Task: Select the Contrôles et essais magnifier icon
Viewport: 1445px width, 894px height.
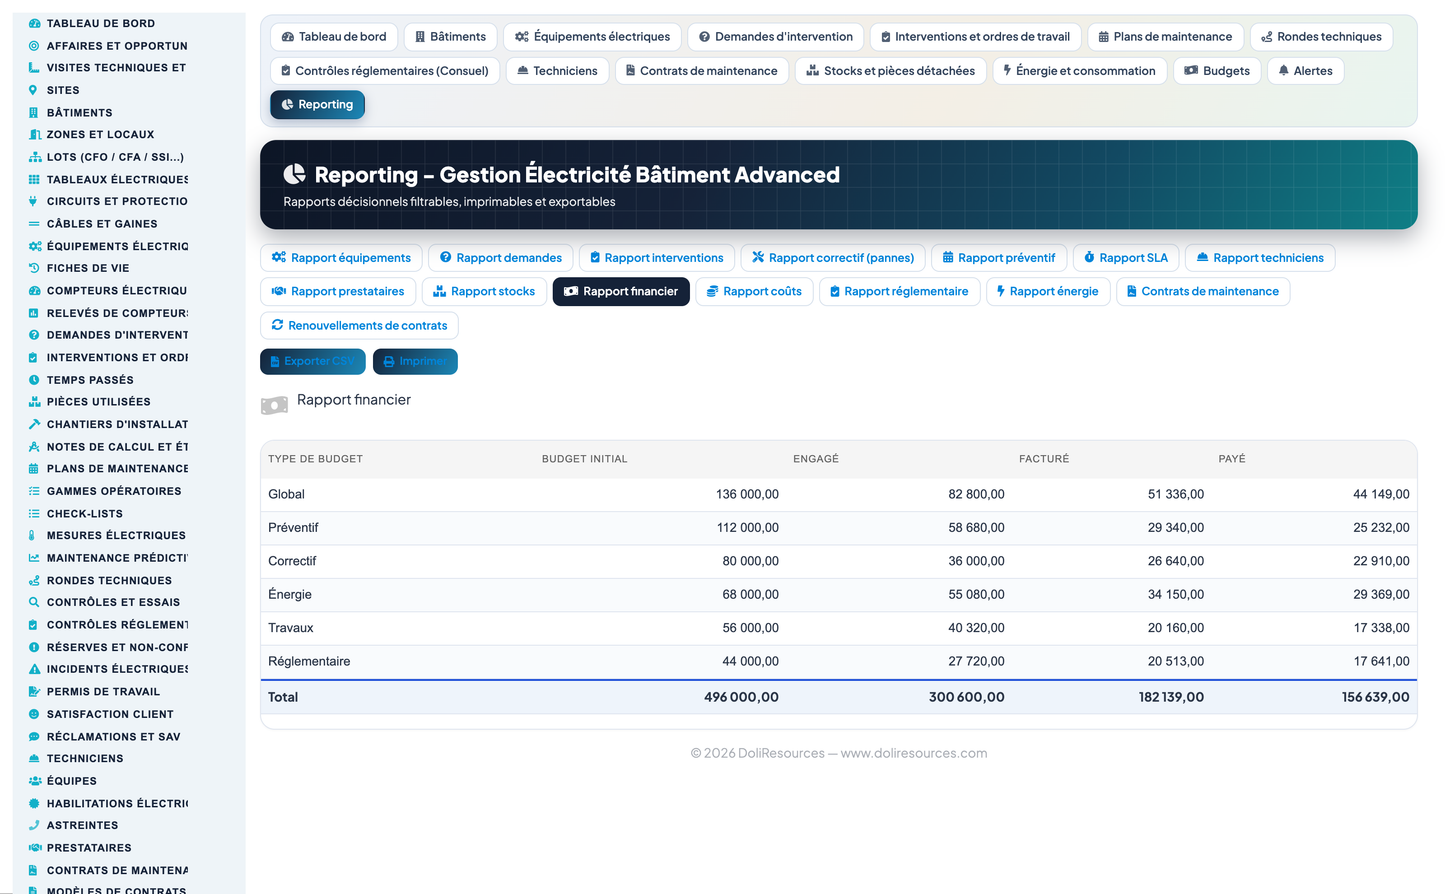Action: pyautogui.click(x=34, y=602)
